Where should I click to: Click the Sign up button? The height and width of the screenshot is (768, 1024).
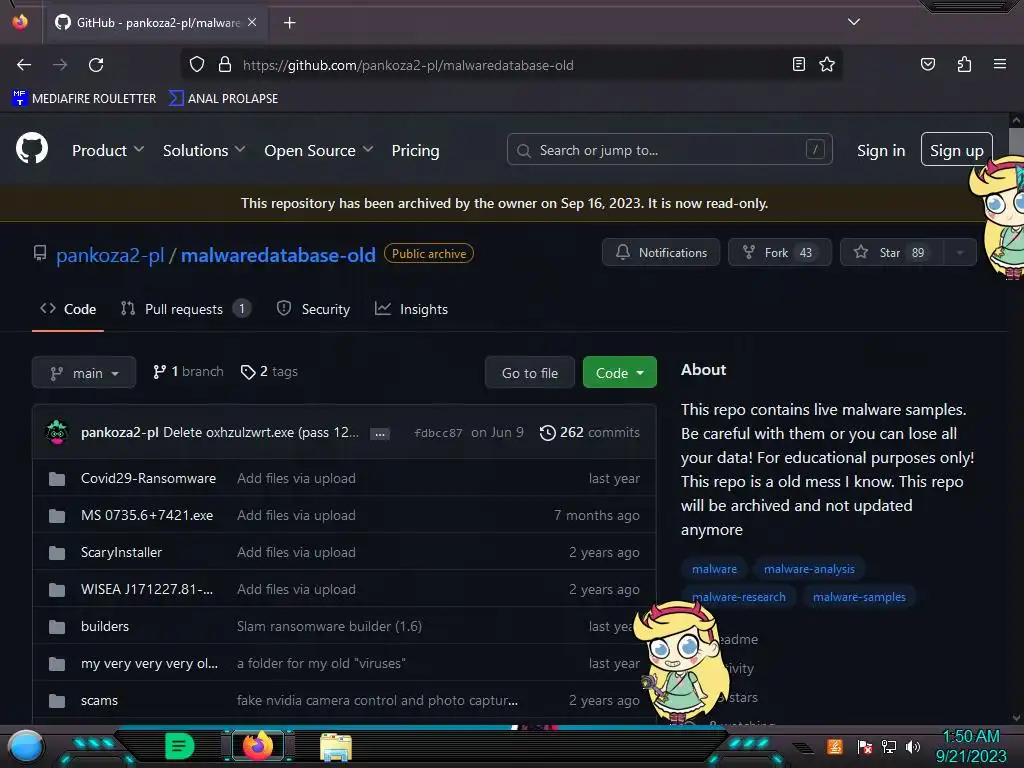click(956, 150)
